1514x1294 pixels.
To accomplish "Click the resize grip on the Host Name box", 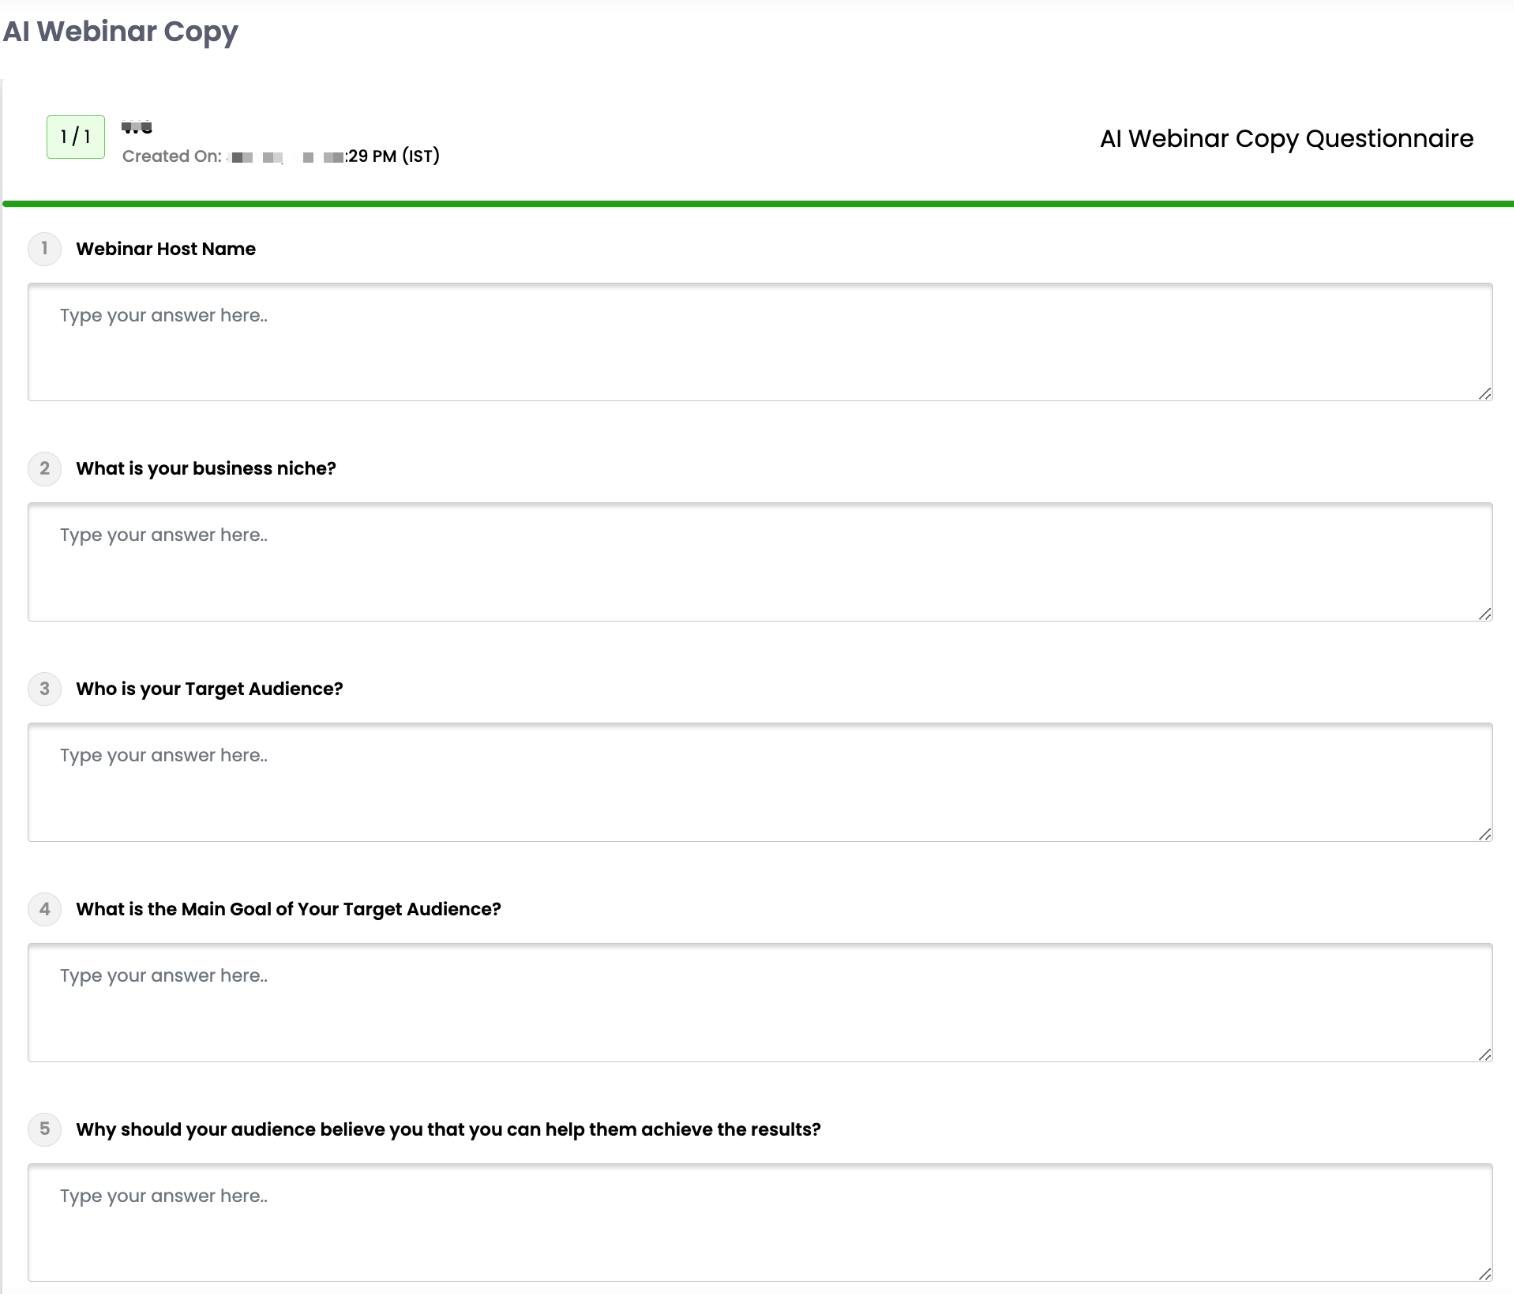I will pos(1483,394).
